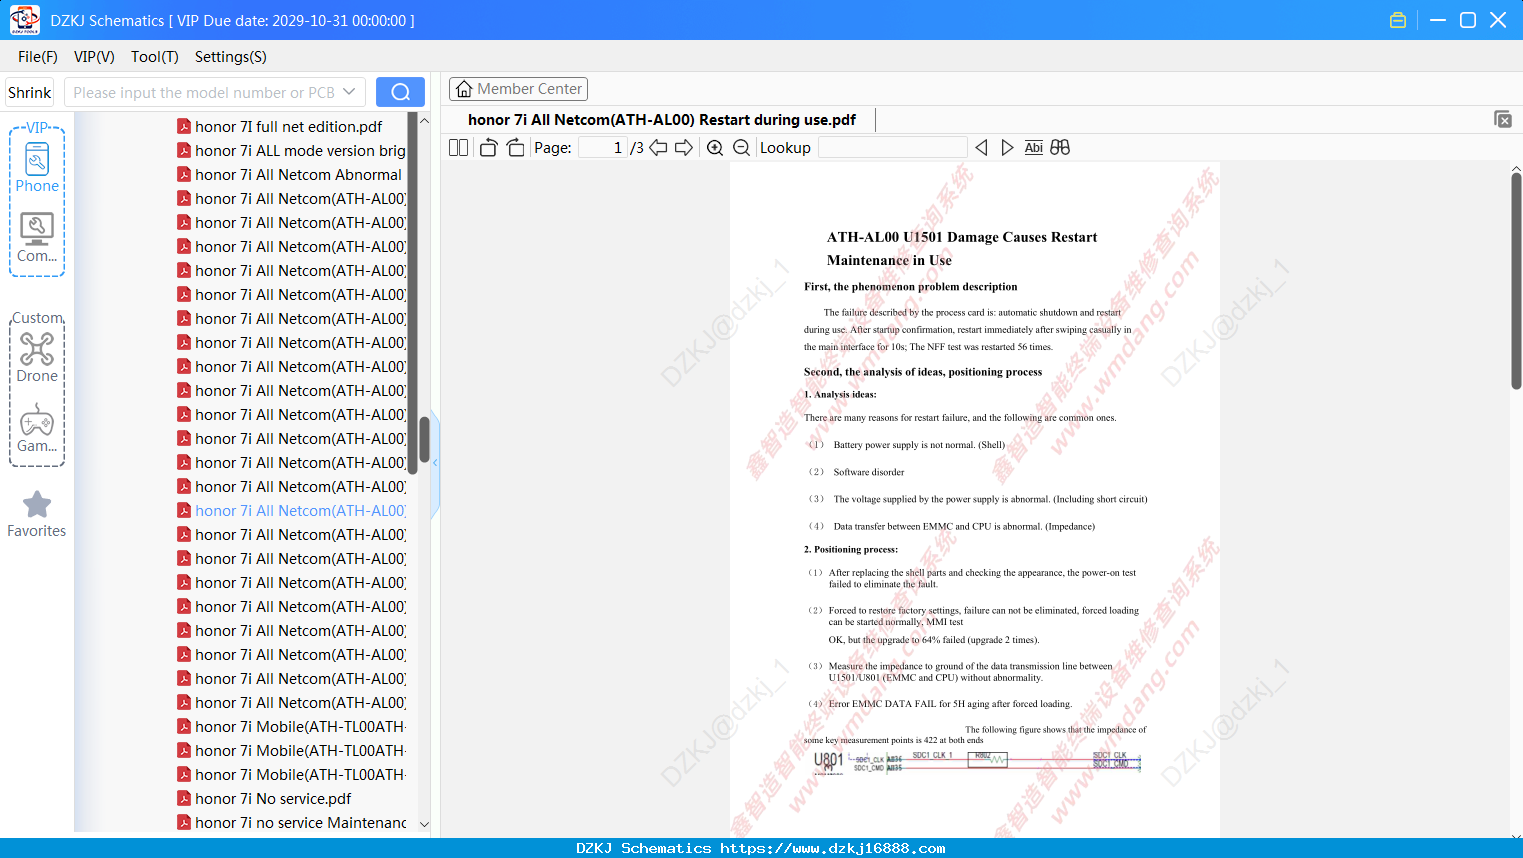1523x858 pixels.
Task: Click the DZKJ app logo
Action: pos(24,20)
